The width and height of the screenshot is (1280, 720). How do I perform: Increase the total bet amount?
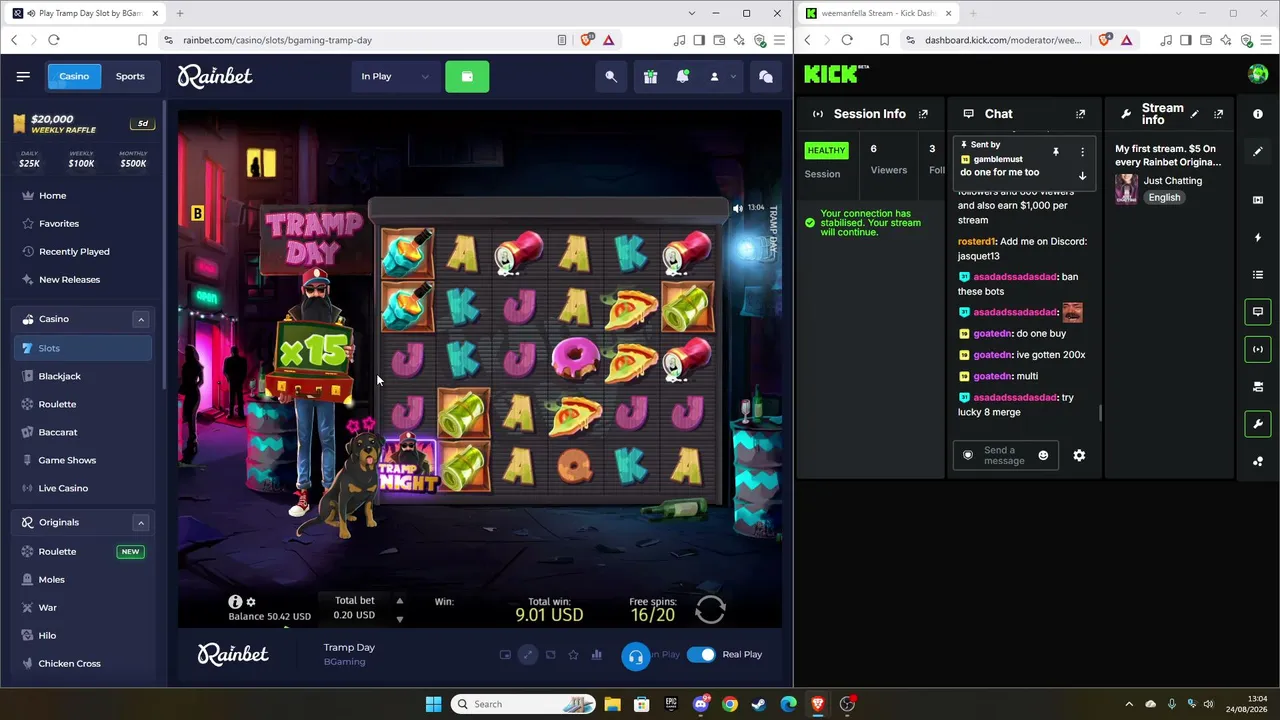pyautogui.click(x=399, y=601)
